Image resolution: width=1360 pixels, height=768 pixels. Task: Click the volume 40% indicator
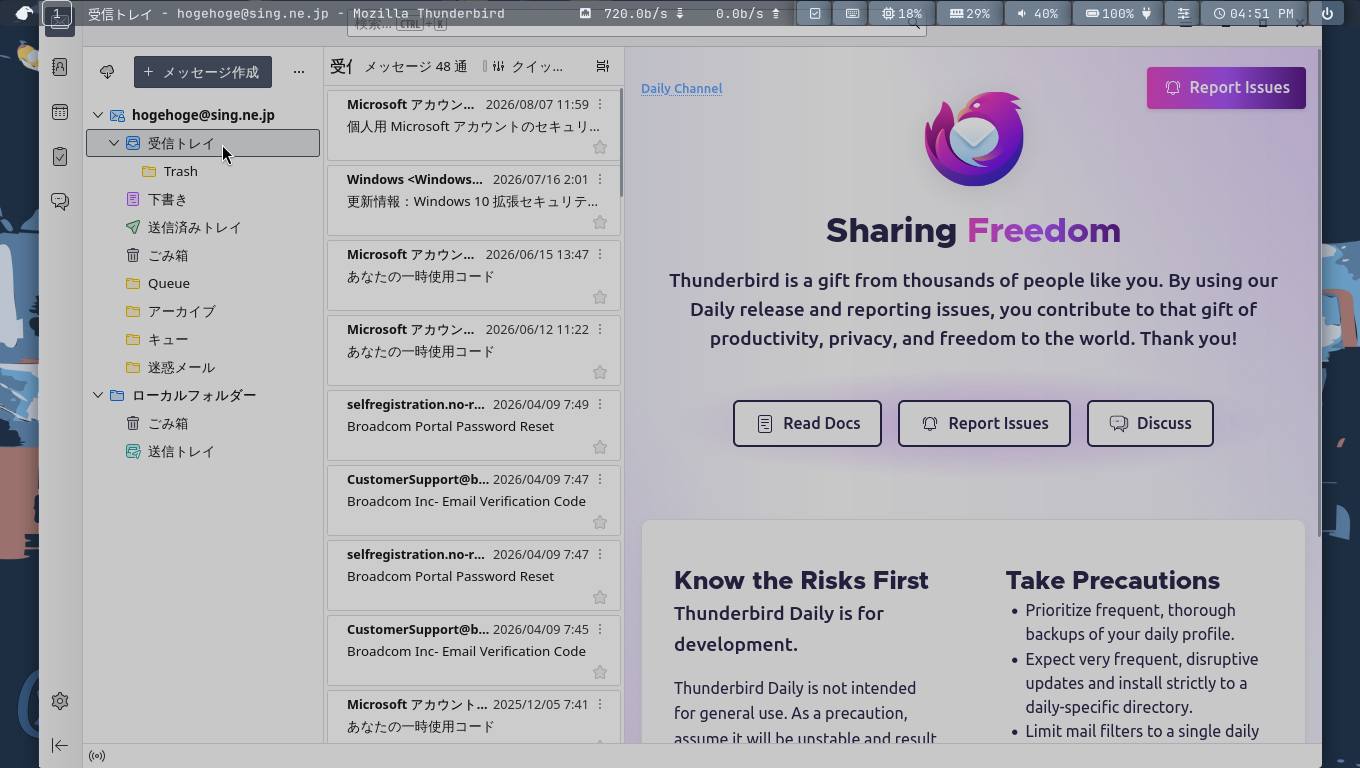[x=1036, y=14]
